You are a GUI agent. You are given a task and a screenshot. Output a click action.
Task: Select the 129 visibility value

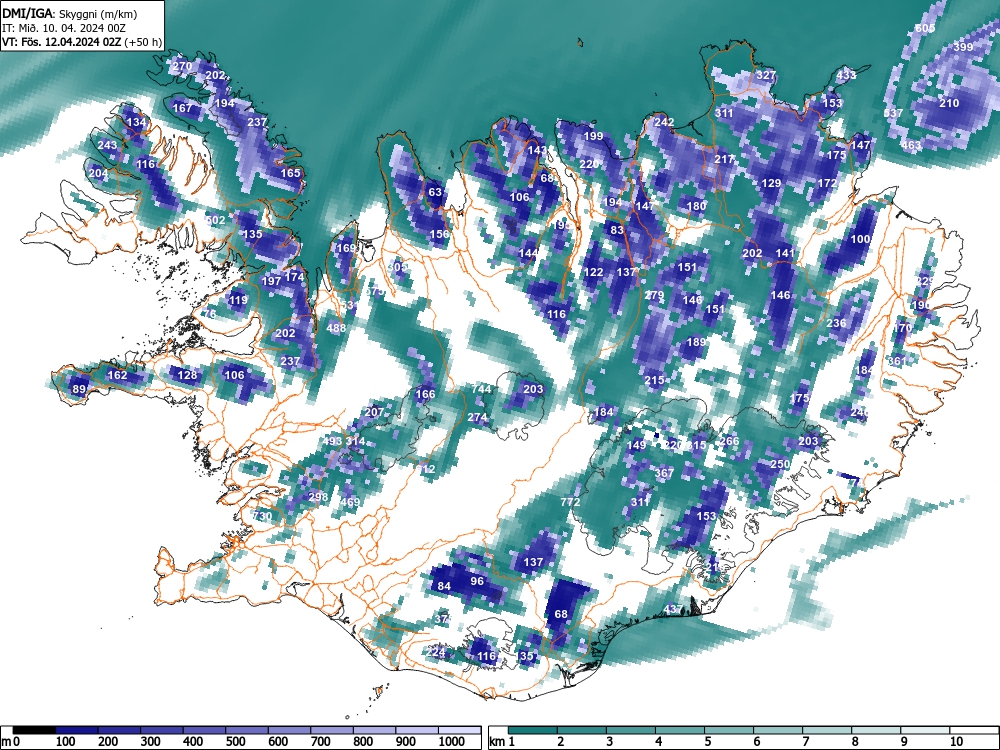(x=771, y=183)
